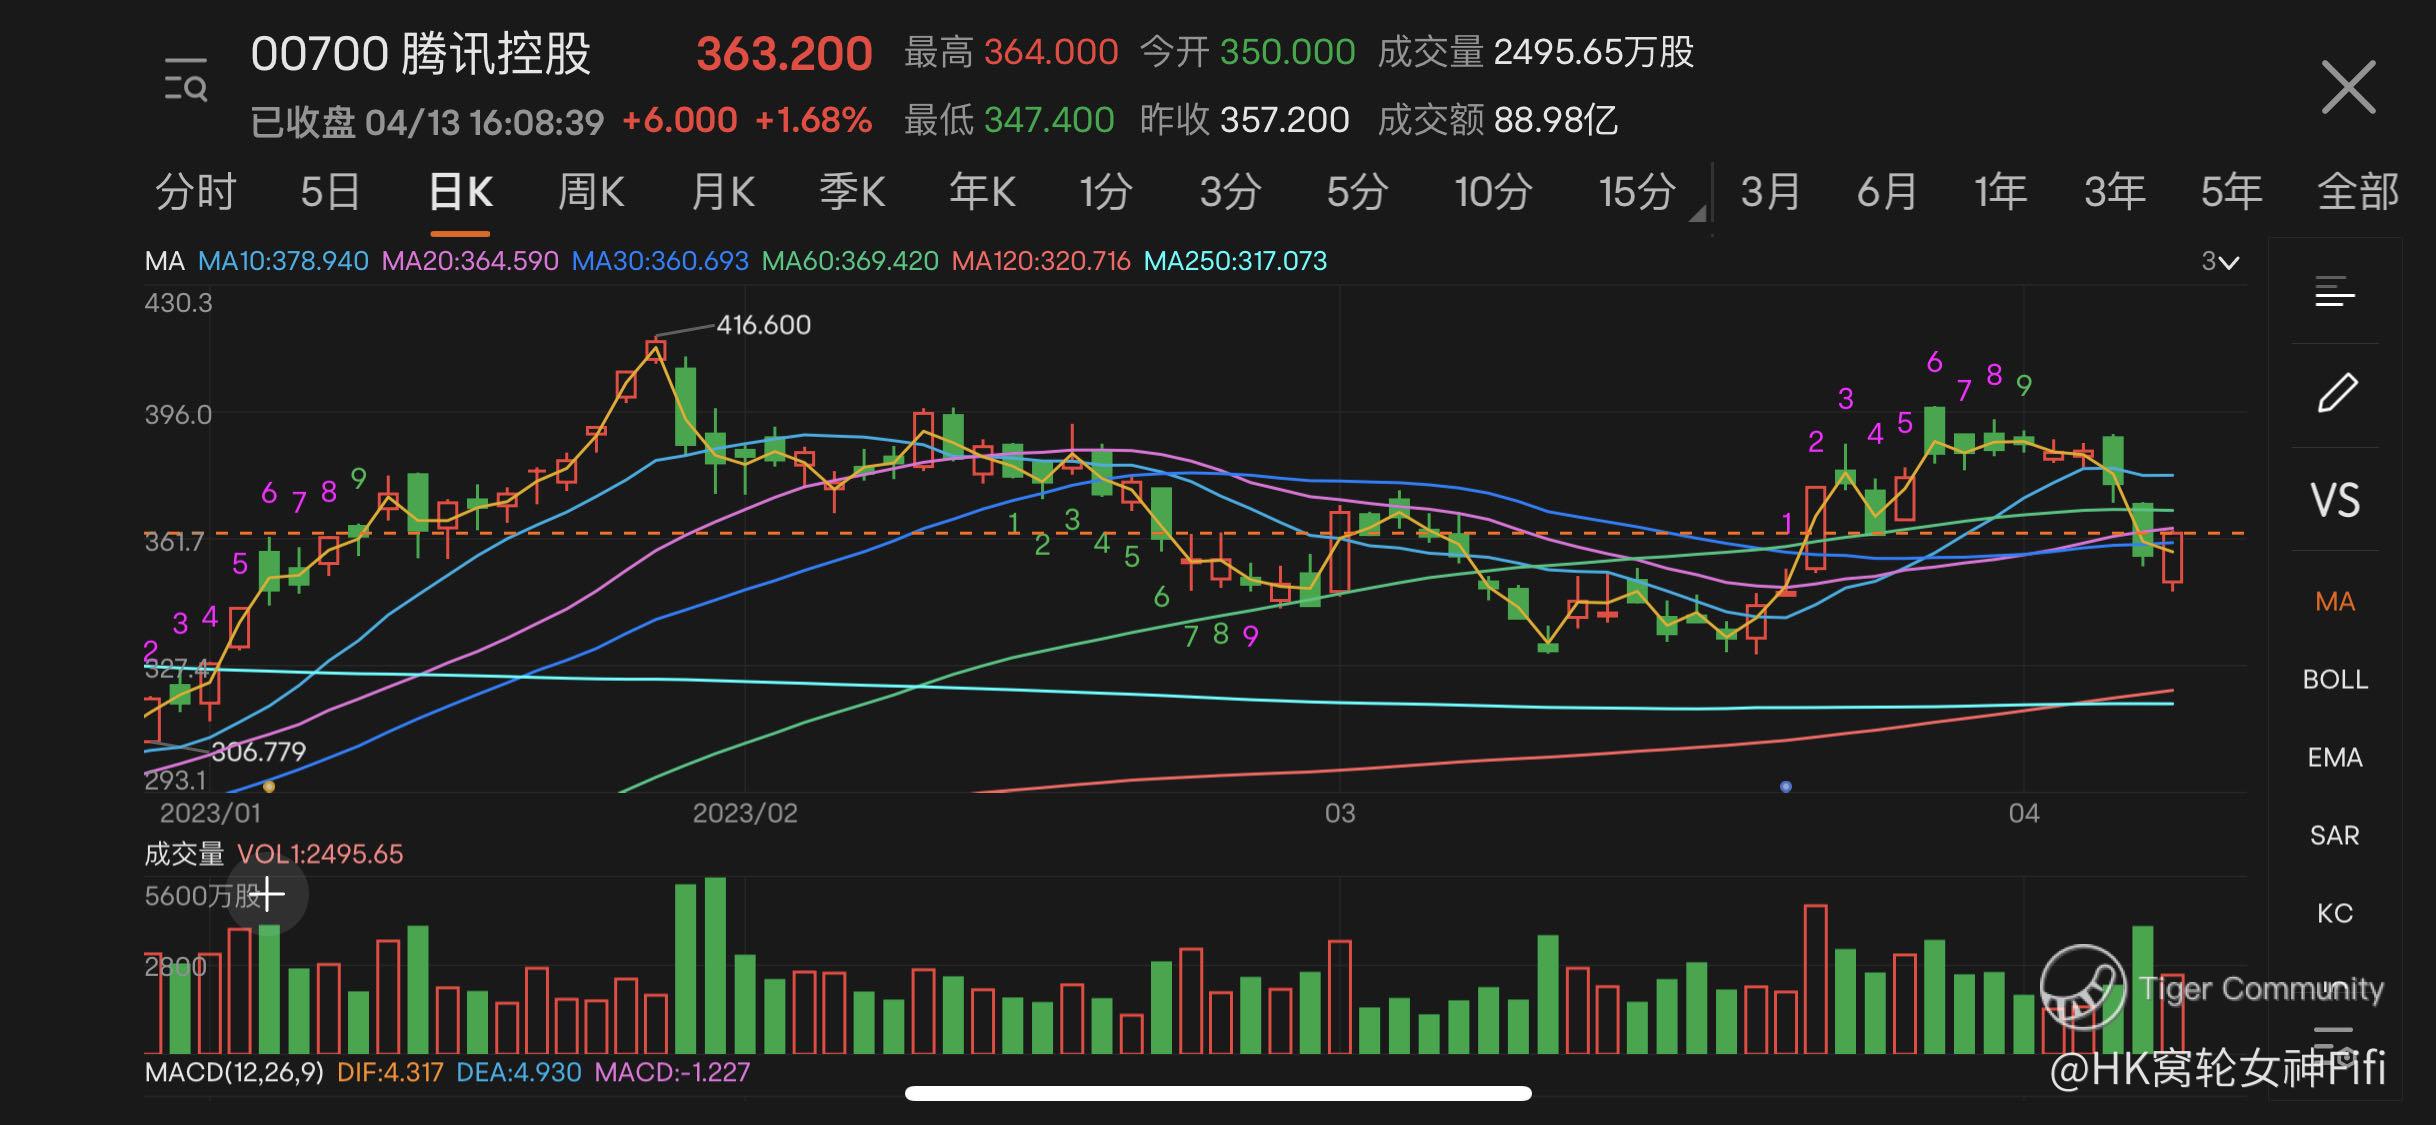Click the crosshair plus icon on the volume panel
The height and width of the screenshot is (1125, 2436).
269,894
